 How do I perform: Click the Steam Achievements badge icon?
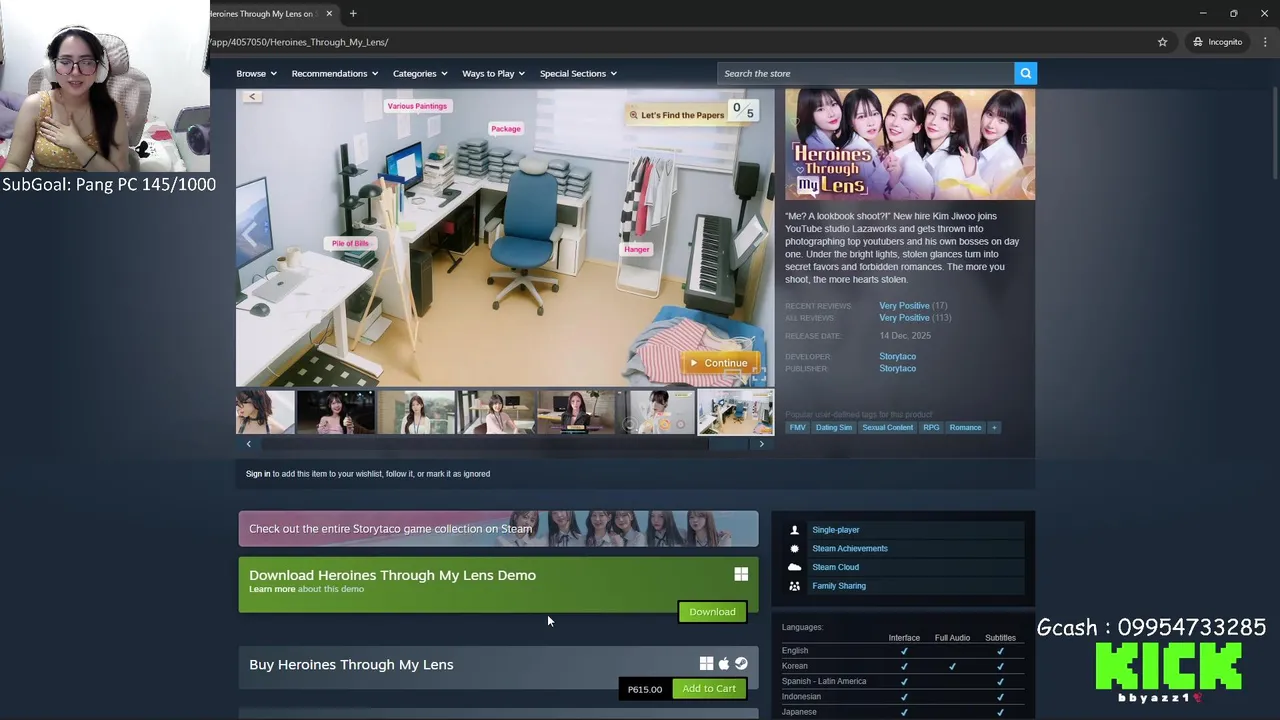click(x=795, y=548)
